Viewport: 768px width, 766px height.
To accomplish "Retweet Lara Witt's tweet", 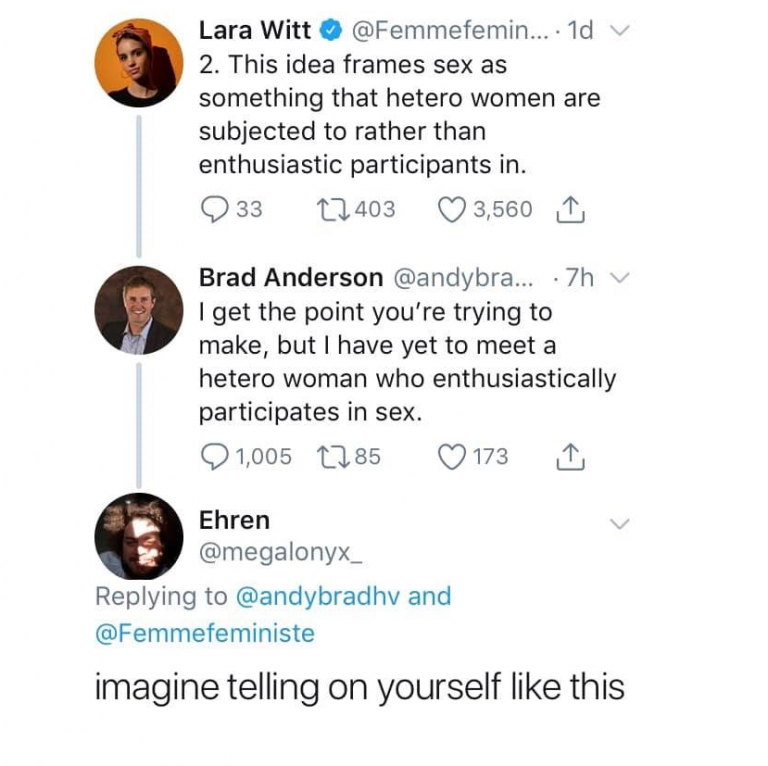I will coord(330,209).
